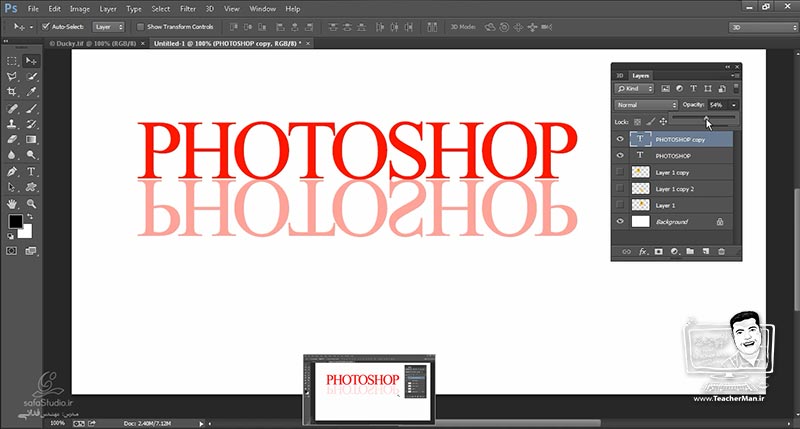Show the Layer 1 copy layer
The width and height of the screenshot is (800, 429).
pos(620,172)
